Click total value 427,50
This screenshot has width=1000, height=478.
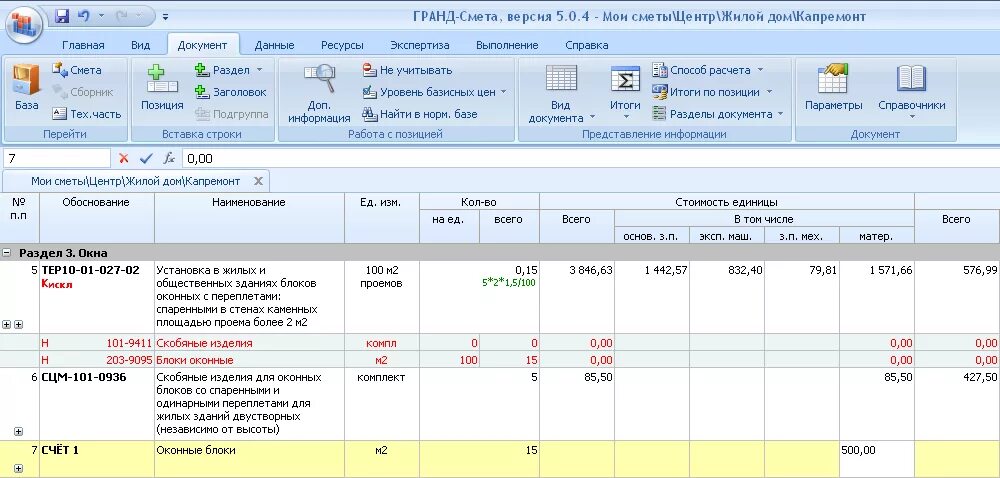pos(980,377)
